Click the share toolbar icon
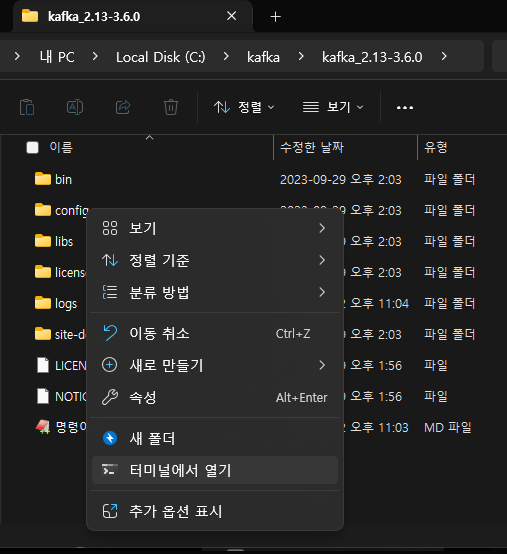Image resolution: width=507 pixels, height=554 pixels. click(123, 107)
